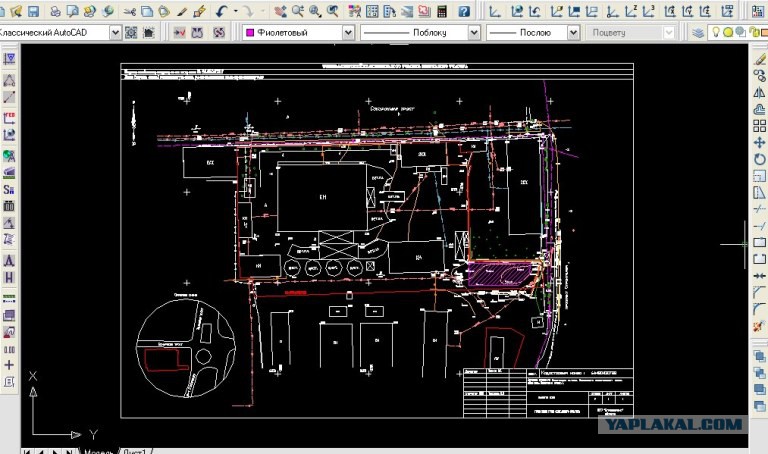This screenshot has height=454, width=768.
Task: Click the 'H' icon in the left toolbar
Action: (x=9, y=277)
